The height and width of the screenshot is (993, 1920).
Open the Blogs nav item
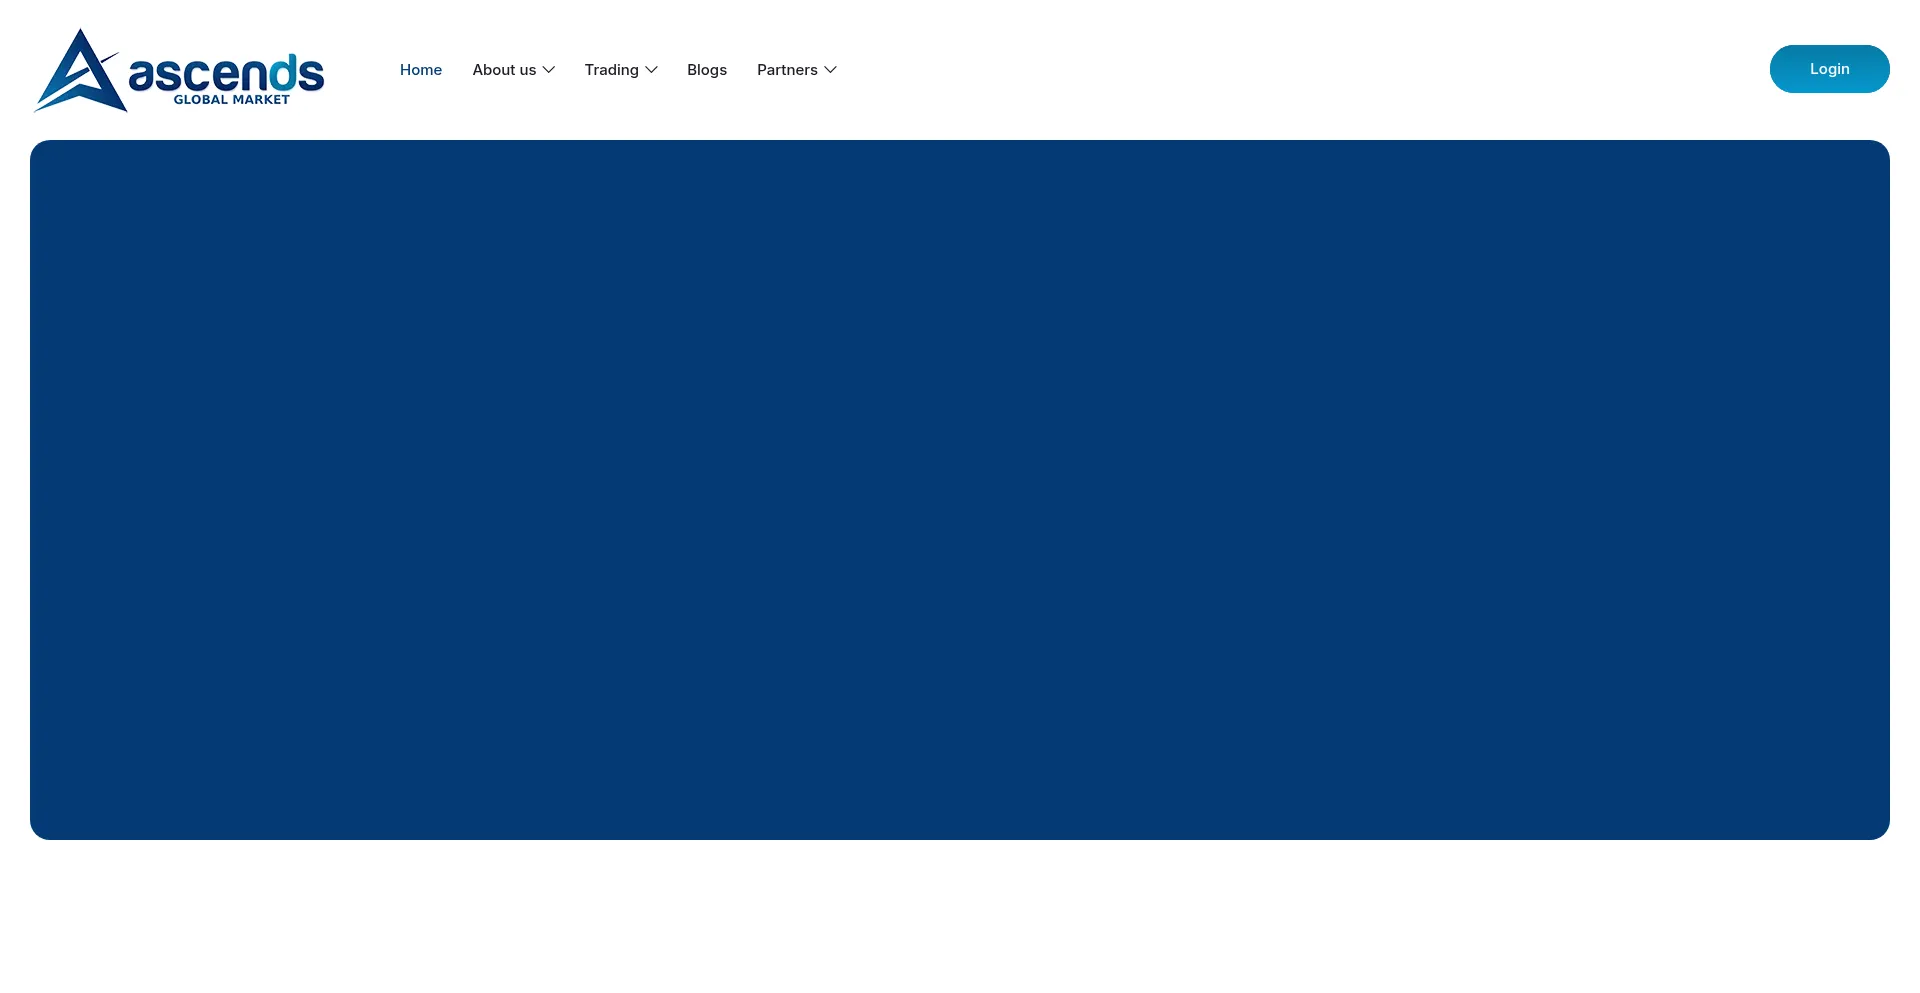(707, 70)
